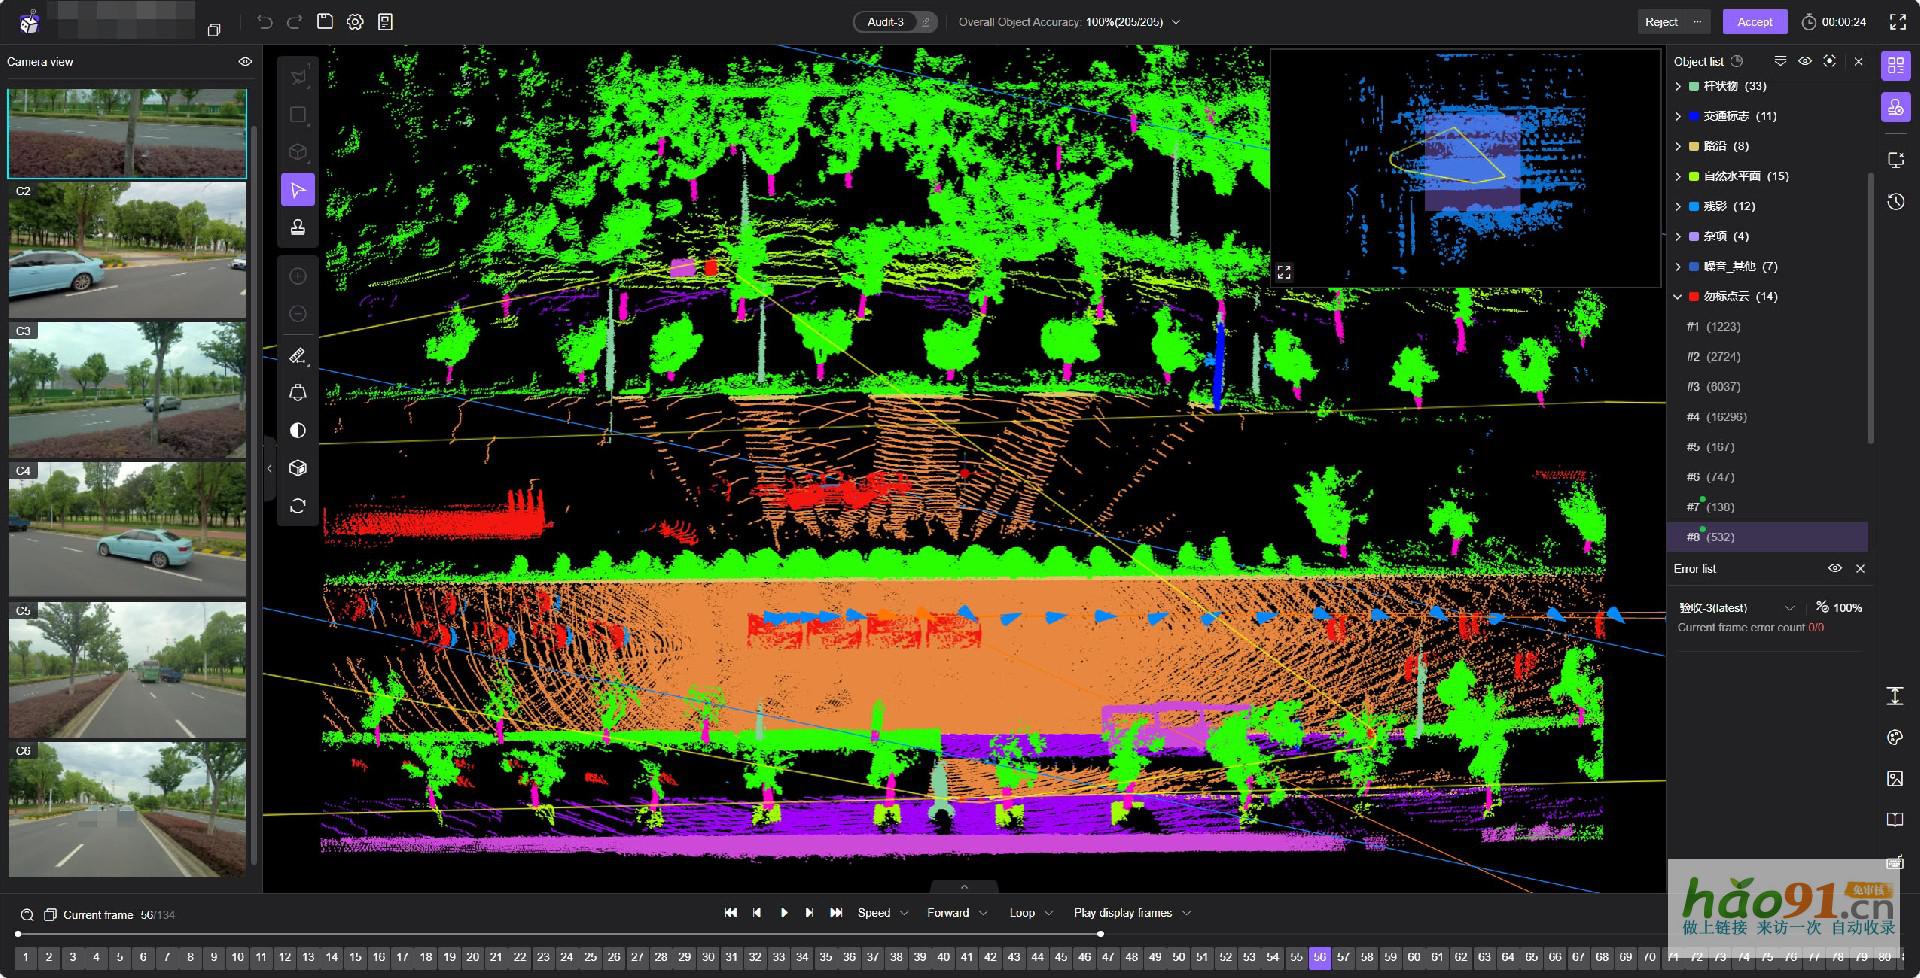Enter fullscreen with the top-right icon
The height and width of the screenshot is (978, 1920).
pyautogui.click(x=1897, y=22)
